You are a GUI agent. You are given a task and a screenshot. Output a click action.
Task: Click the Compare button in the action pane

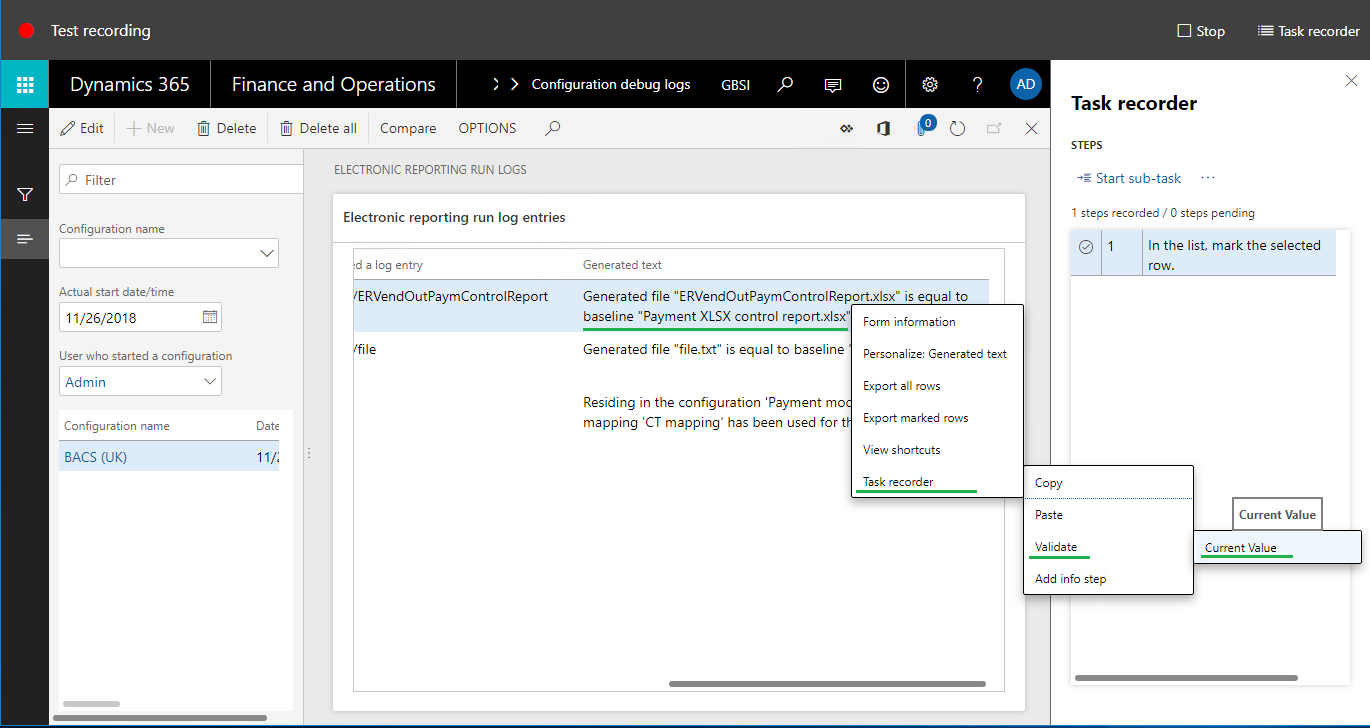pos(407,128)
